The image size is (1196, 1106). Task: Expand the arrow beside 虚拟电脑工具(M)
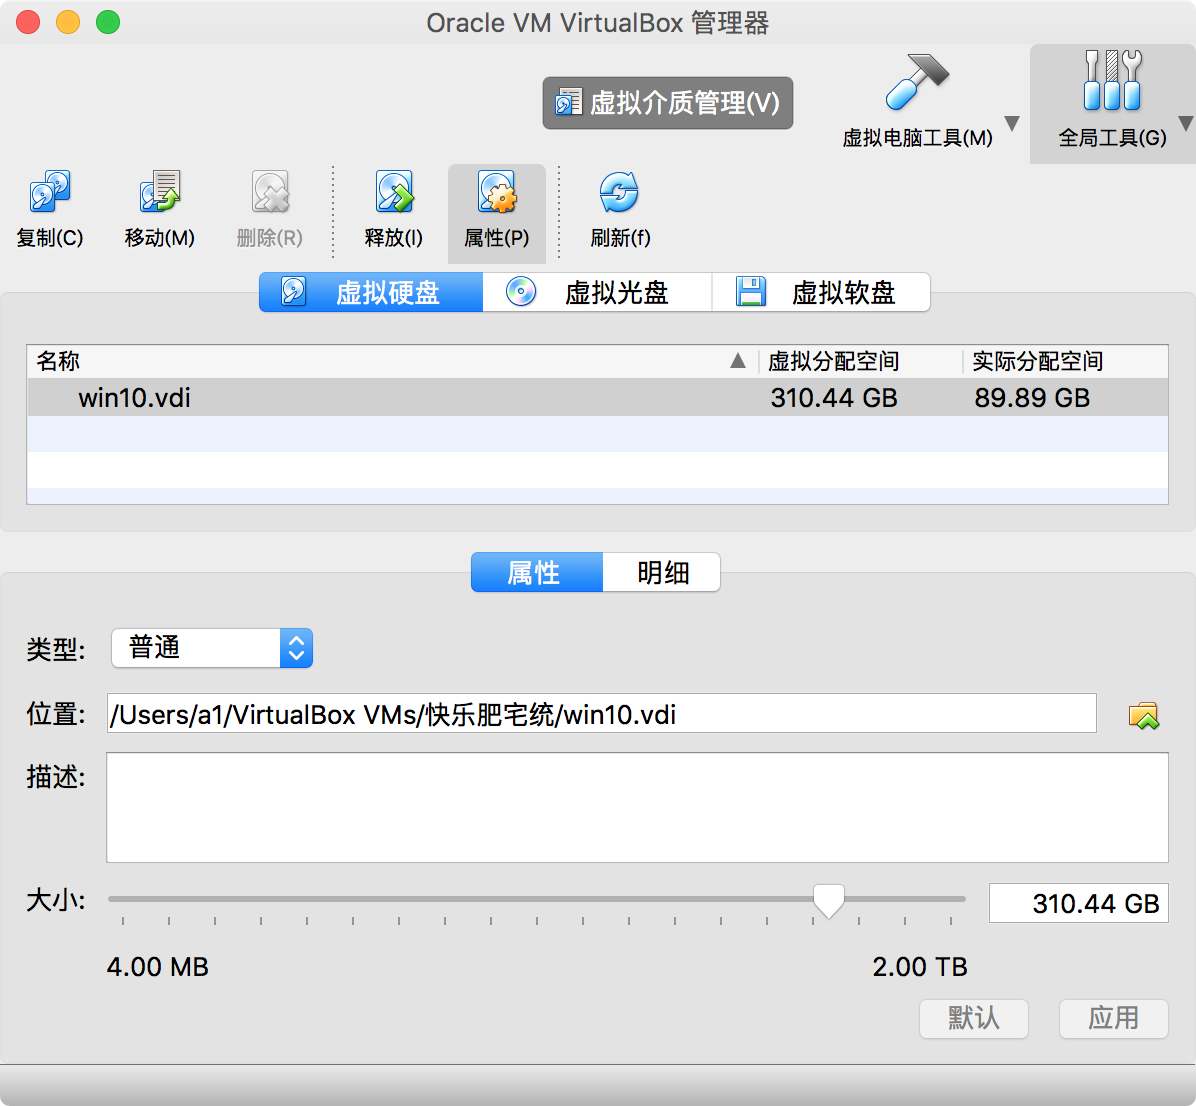[x=1012, y=124]
